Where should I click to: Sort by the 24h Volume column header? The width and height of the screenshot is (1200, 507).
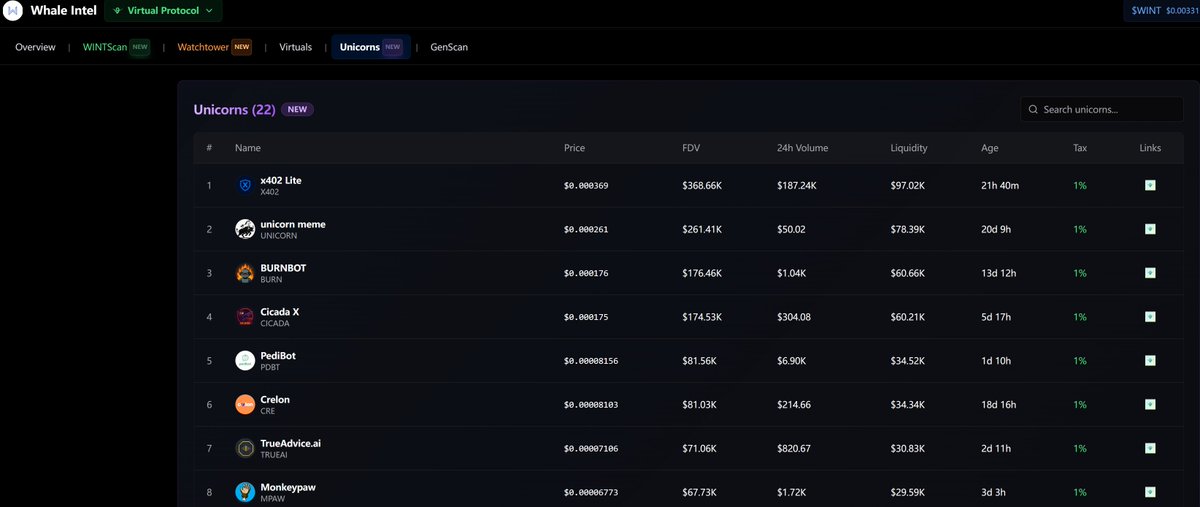point(802,148)
